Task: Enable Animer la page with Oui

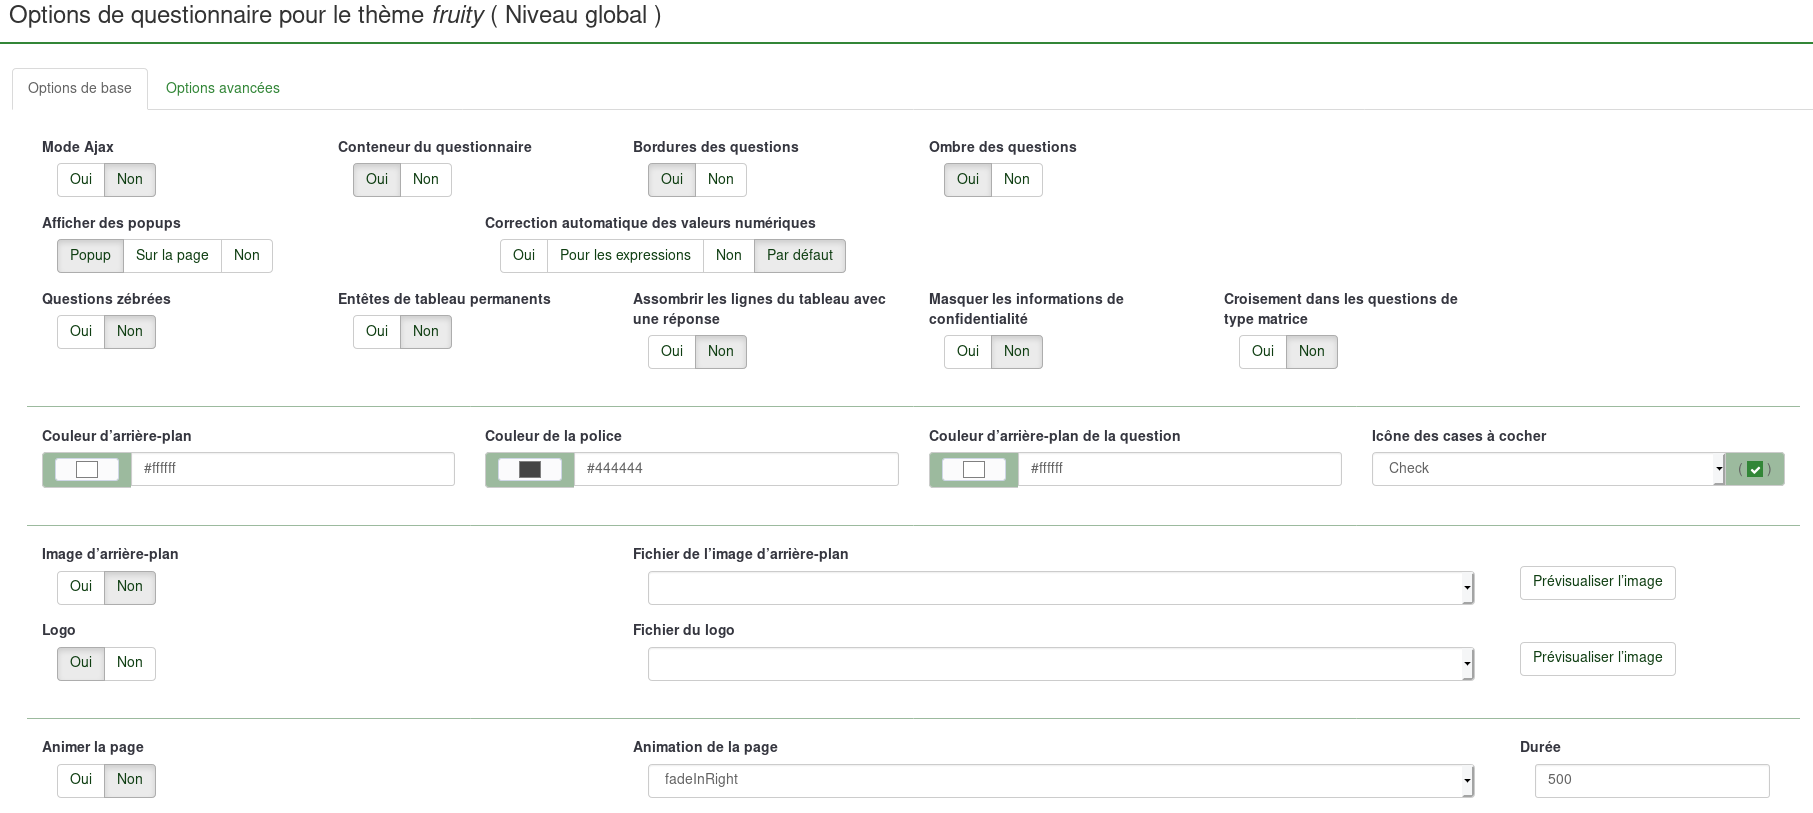Action: [x=81, y=780]
